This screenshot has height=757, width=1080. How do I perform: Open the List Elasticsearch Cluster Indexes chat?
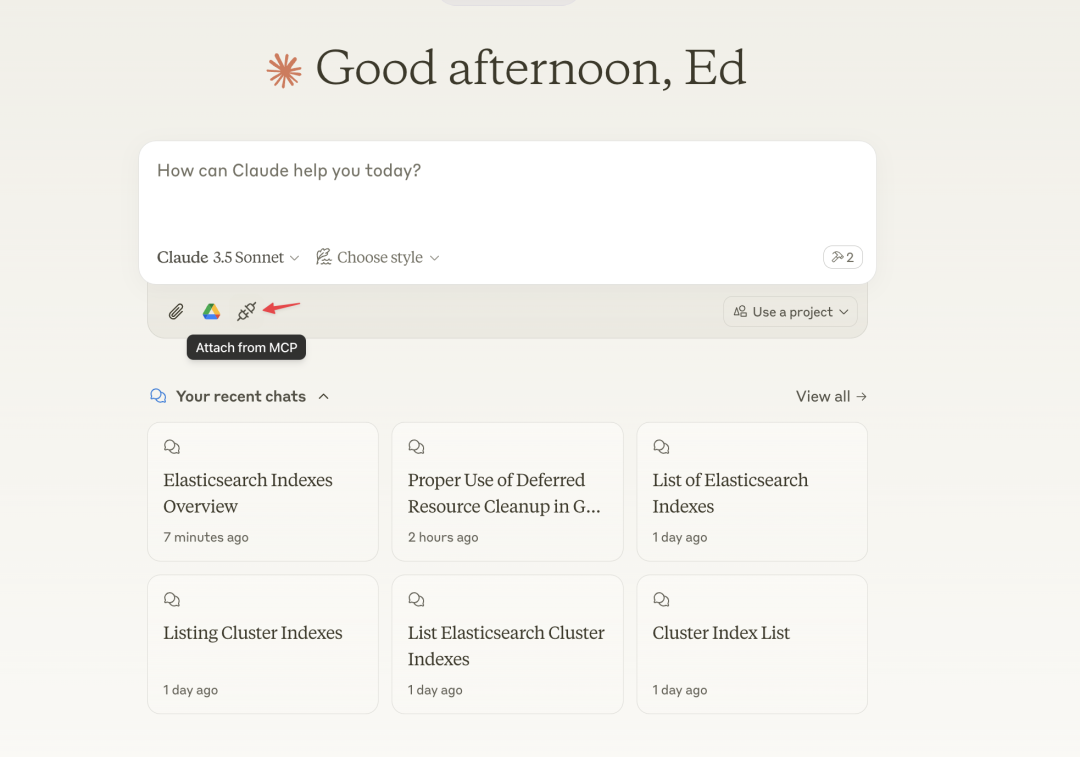coord(507,645)
